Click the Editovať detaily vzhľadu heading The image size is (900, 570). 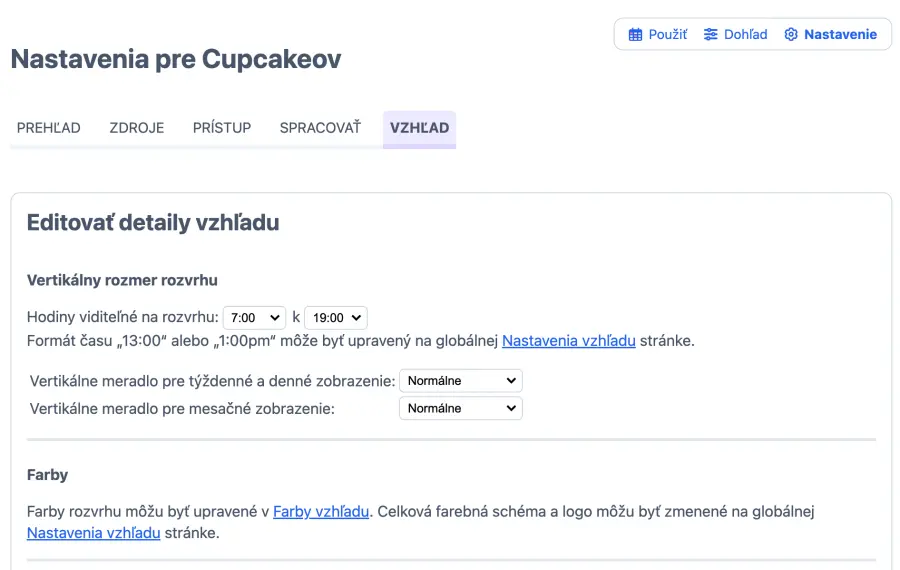(153, 223)
